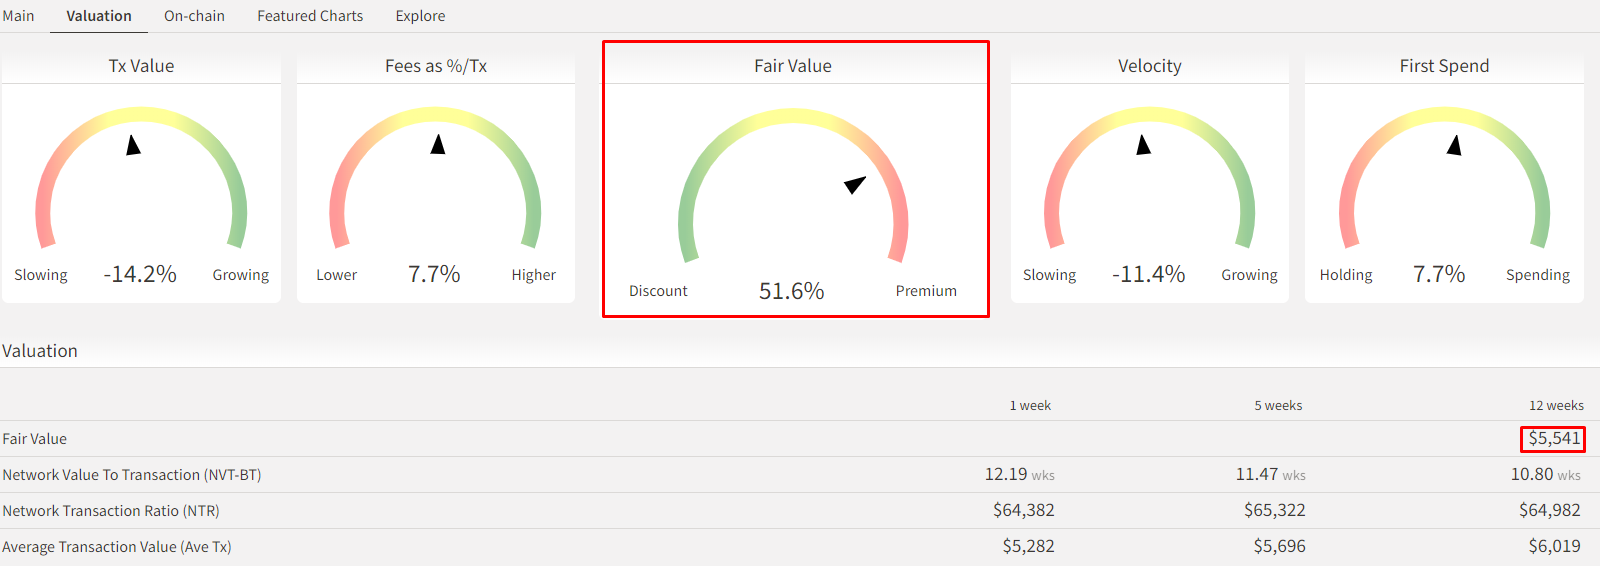Image resolution: width=1600 pixels, height=566 pixels.
Task: Open the Main tab
Action: [18, 16]
